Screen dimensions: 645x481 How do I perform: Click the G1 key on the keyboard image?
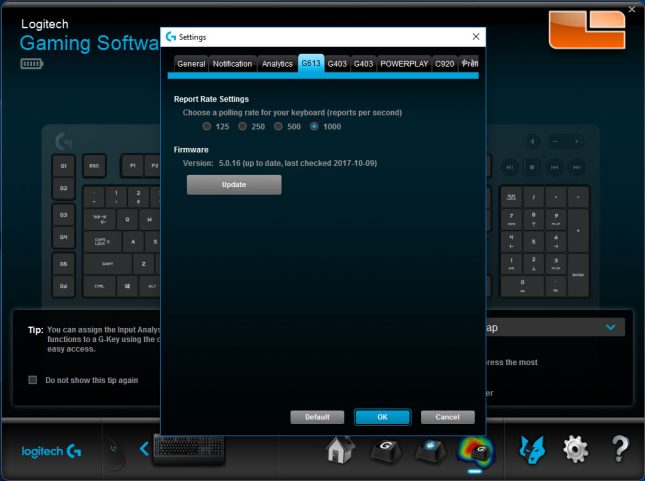coord(63,166)
